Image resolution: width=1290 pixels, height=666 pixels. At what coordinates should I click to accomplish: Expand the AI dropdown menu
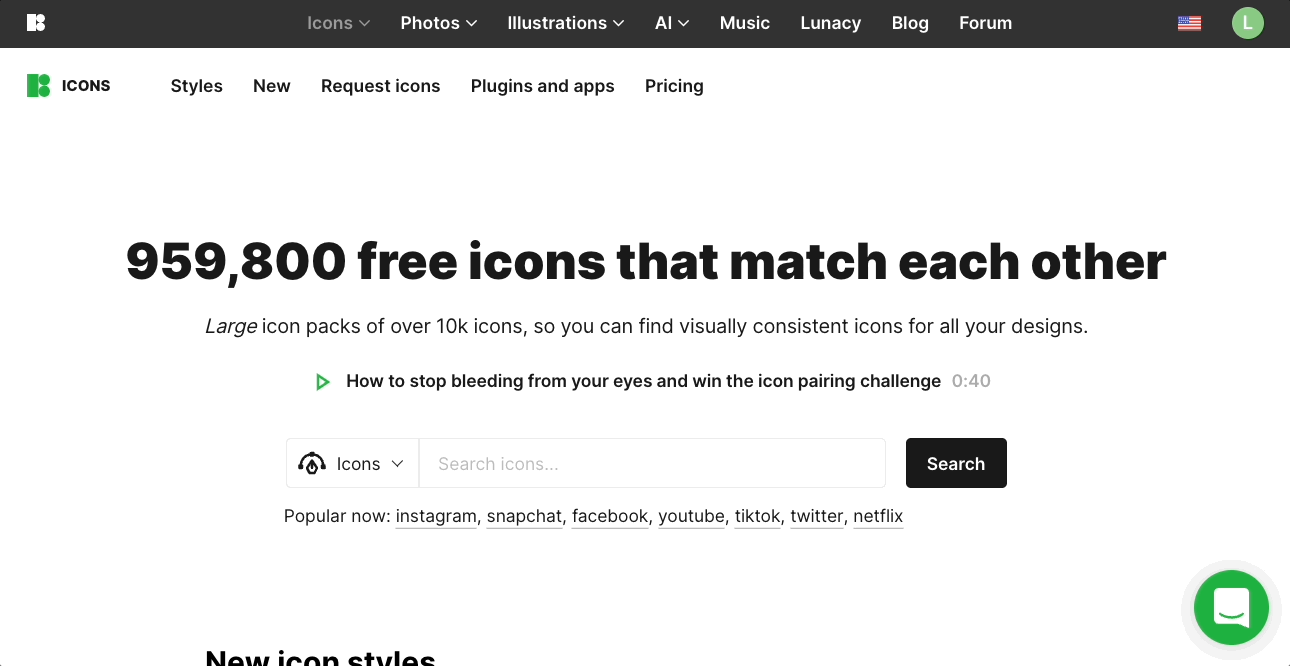tap(671, 23)
